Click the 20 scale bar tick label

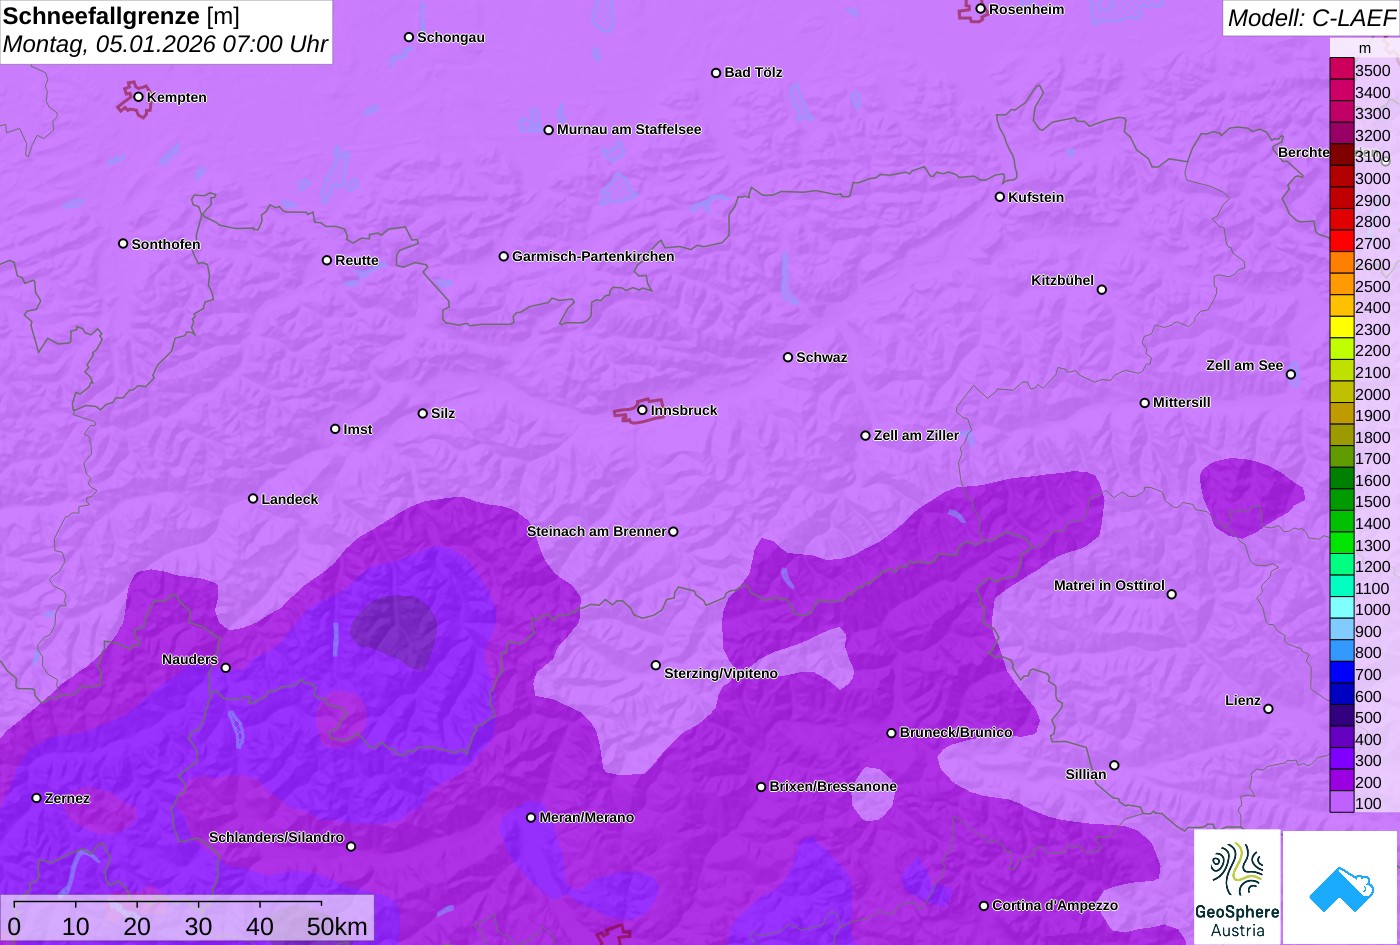click(137, 927)
